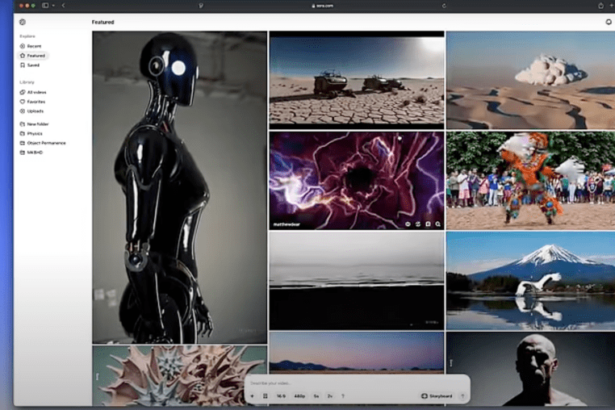
Task: Click the profile icon at top right
Action: pyautogui.click(x=609, y=22)
